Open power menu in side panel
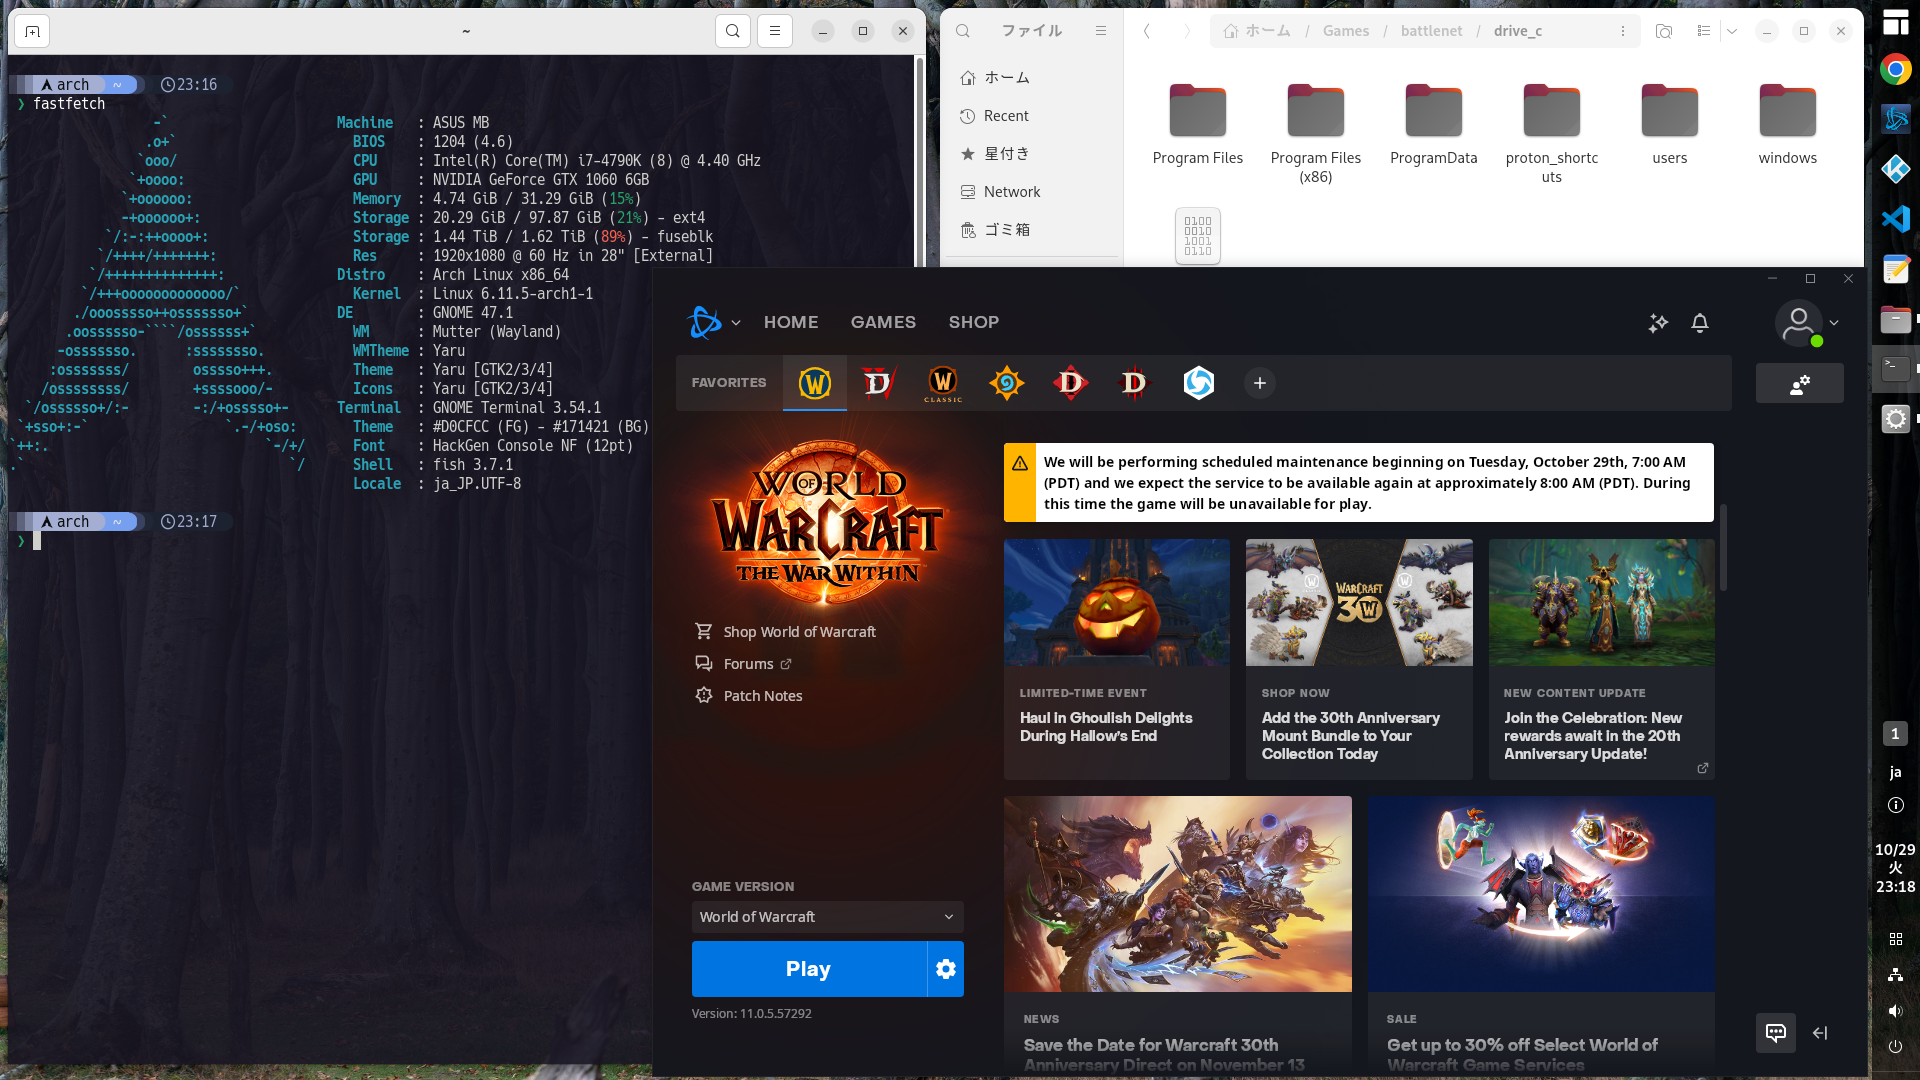1920x1080 pixels. [x=1895, y=1047]
